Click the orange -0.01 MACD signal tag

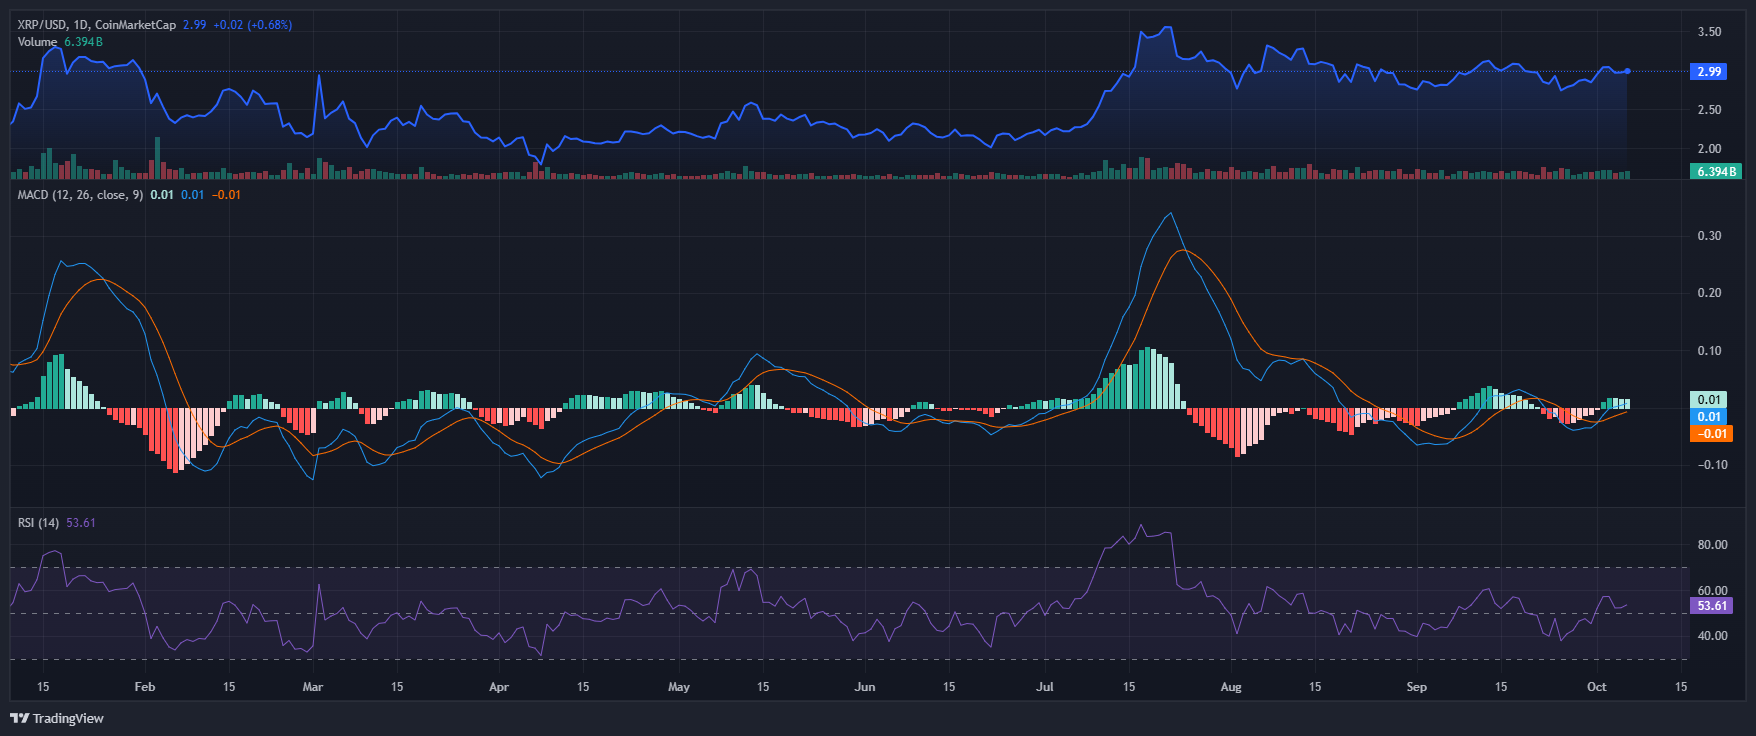click(1710, 434)
